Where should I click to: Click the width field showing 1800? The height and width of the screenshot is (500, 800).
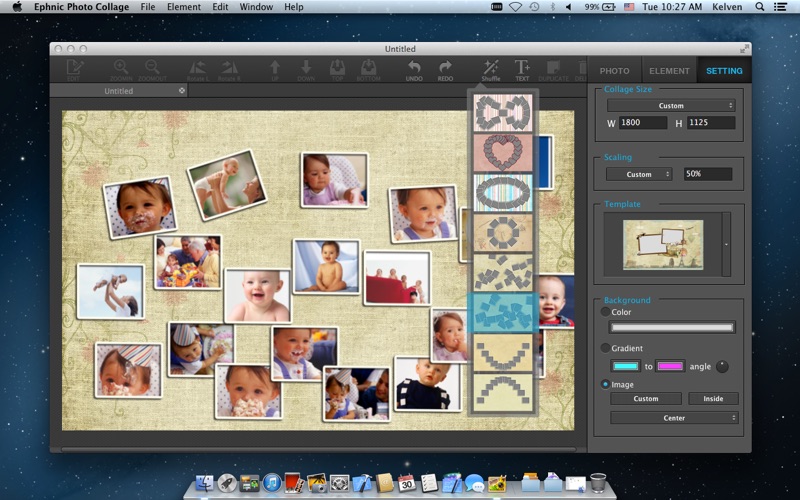[643, 122]
